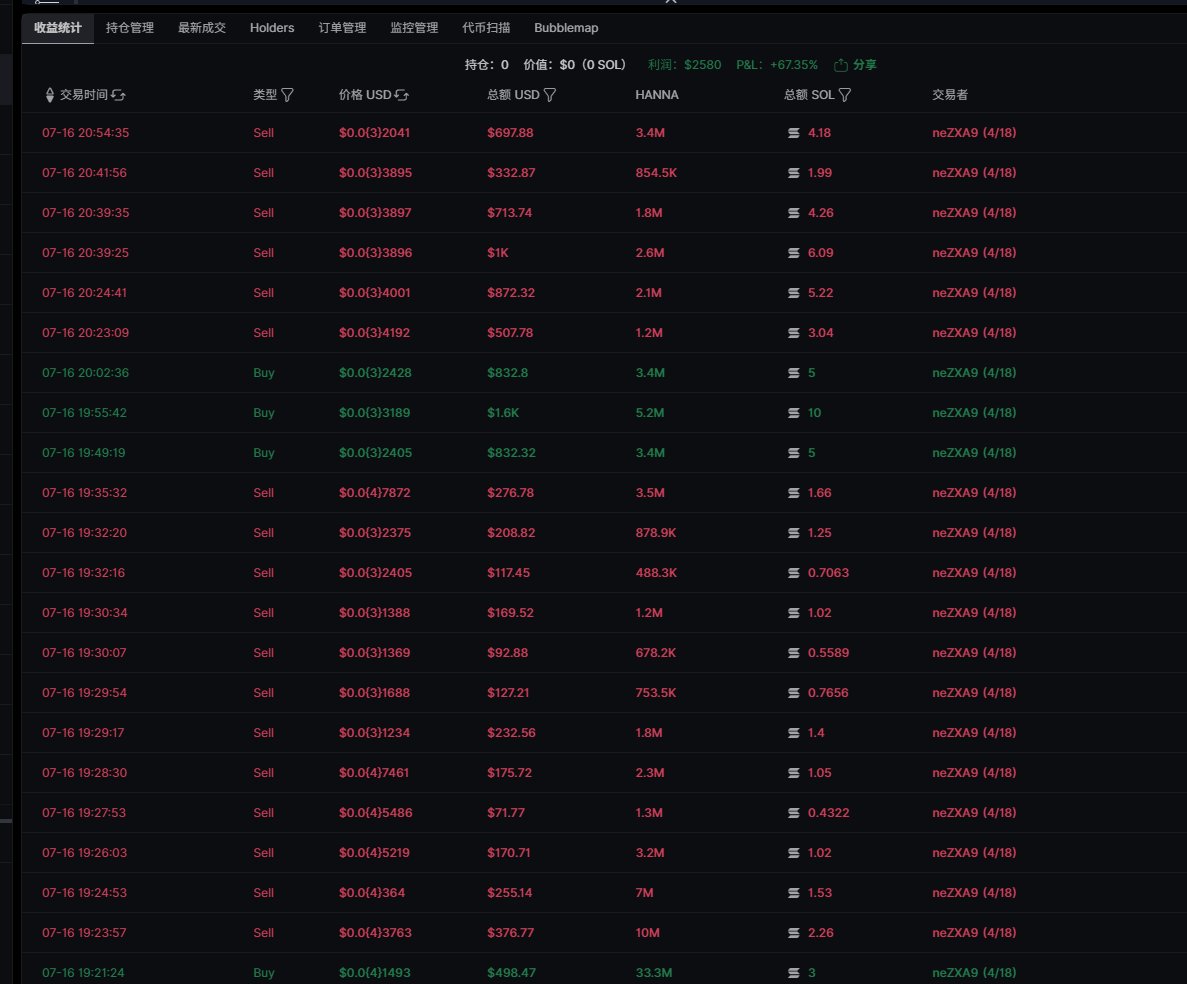Click timestamp 07-16 19:26:03
The image size is (1187, 984).
[x=84, y=852]
